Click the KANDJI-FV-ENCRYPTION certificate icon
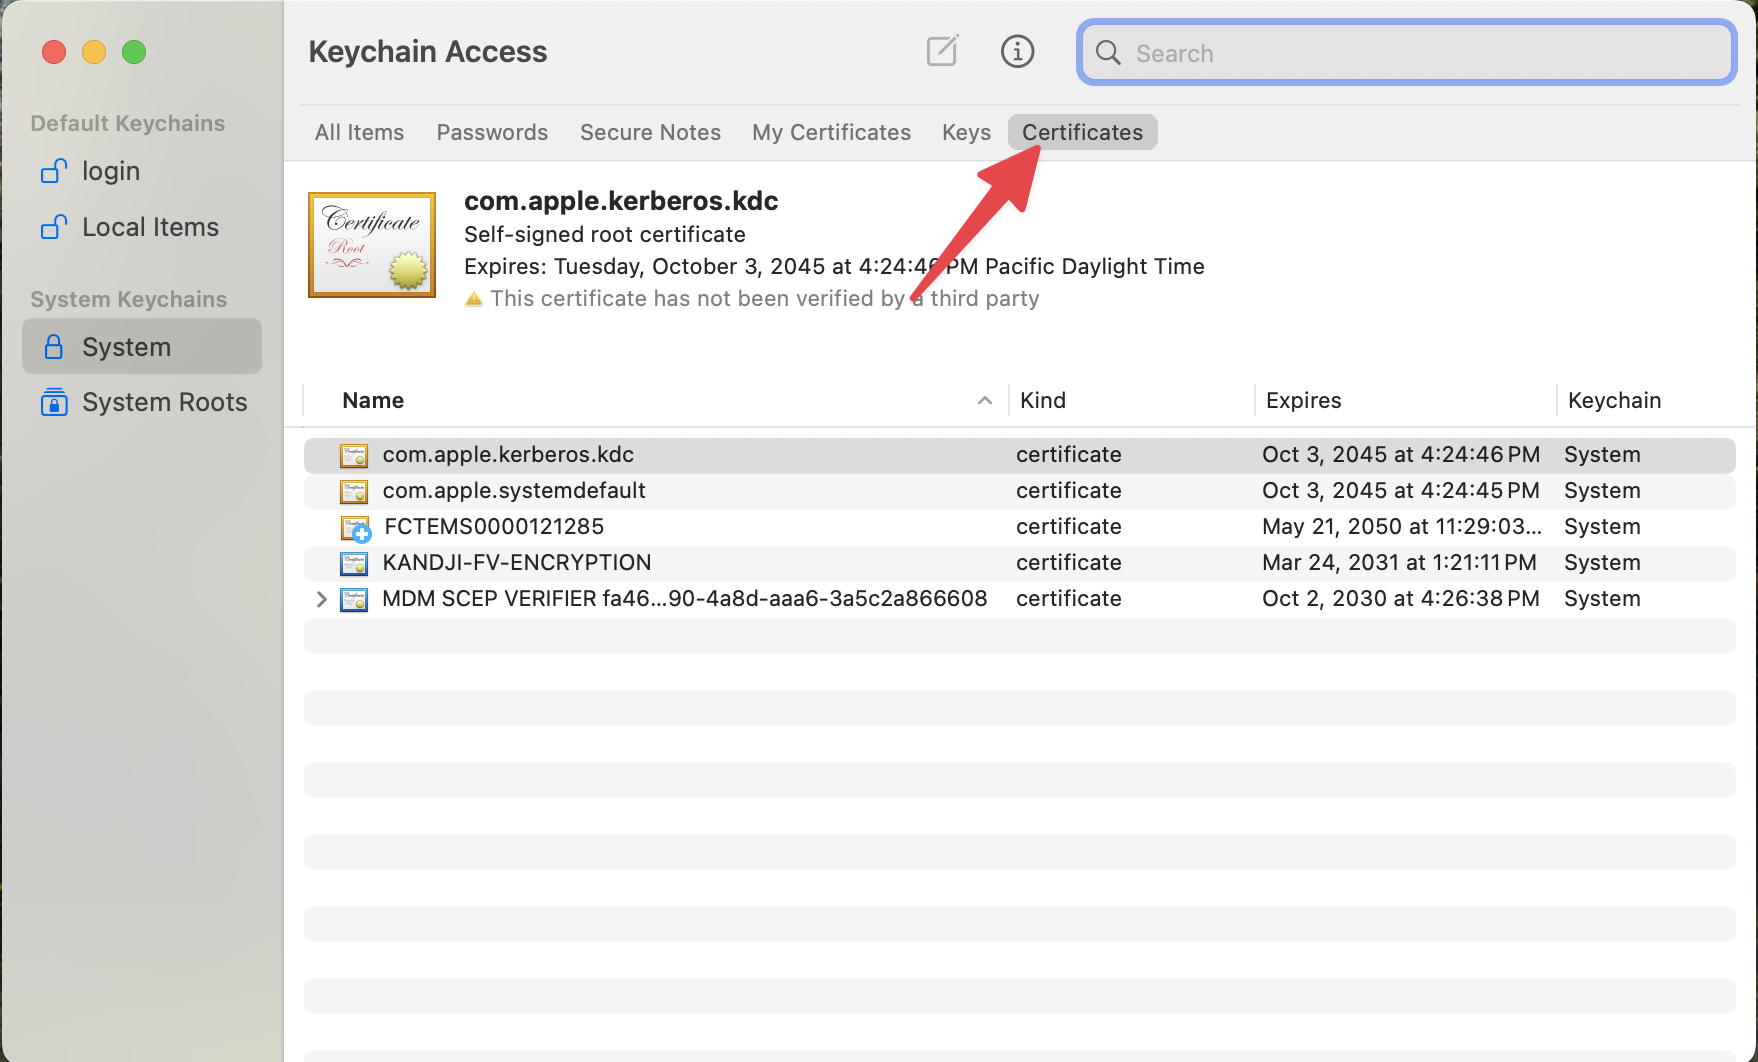 pyautogui.click(x=354, y=563)
